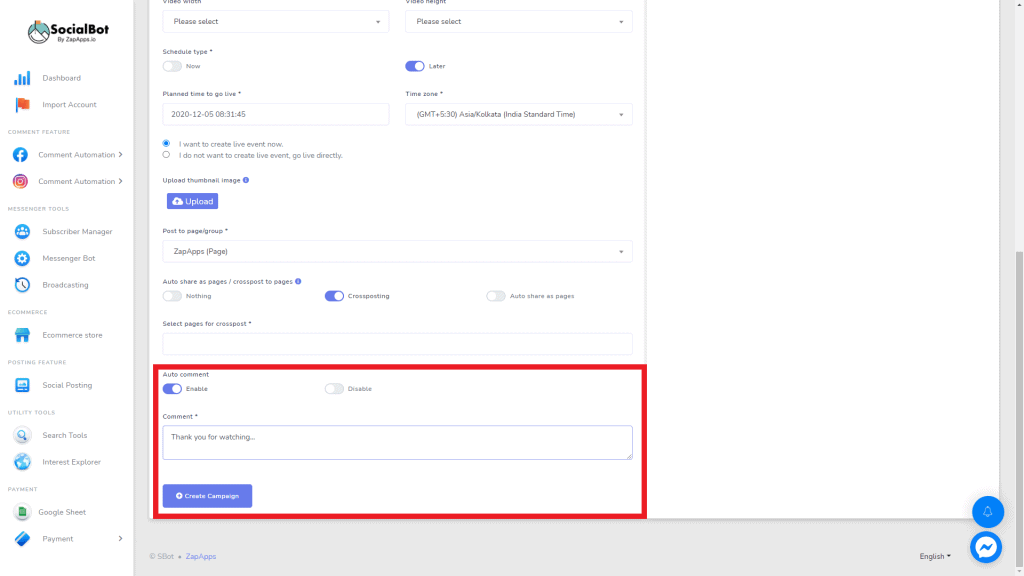
Task: Open Interest Explorer menu link
Action: tap(72, 462)
